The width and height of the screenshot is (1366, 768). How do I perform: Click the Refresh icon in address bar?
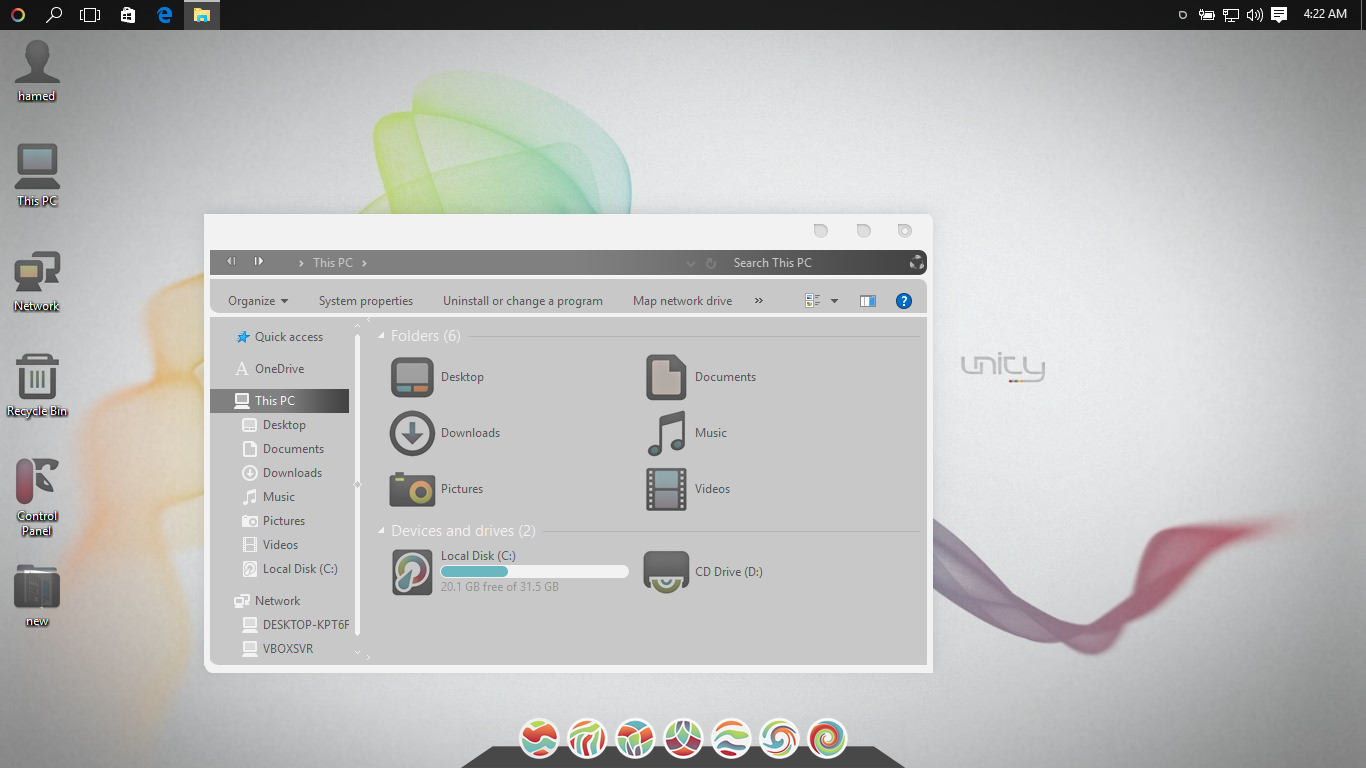[x=711, y=263]
